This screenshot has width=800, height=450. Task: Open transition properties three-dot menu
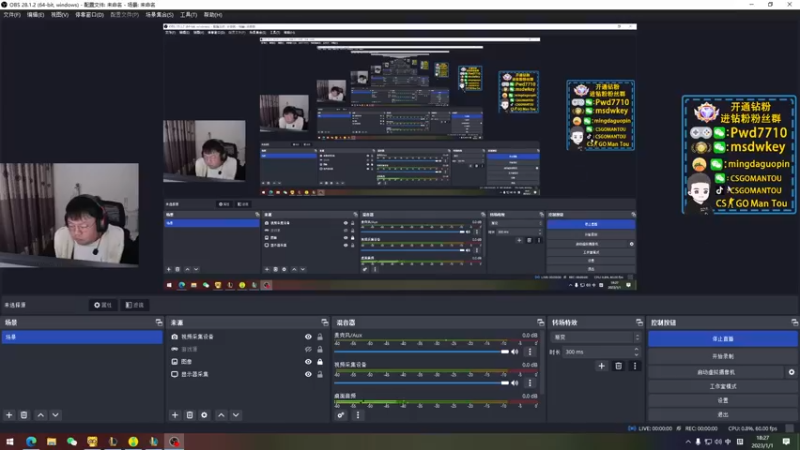[635, 366]
